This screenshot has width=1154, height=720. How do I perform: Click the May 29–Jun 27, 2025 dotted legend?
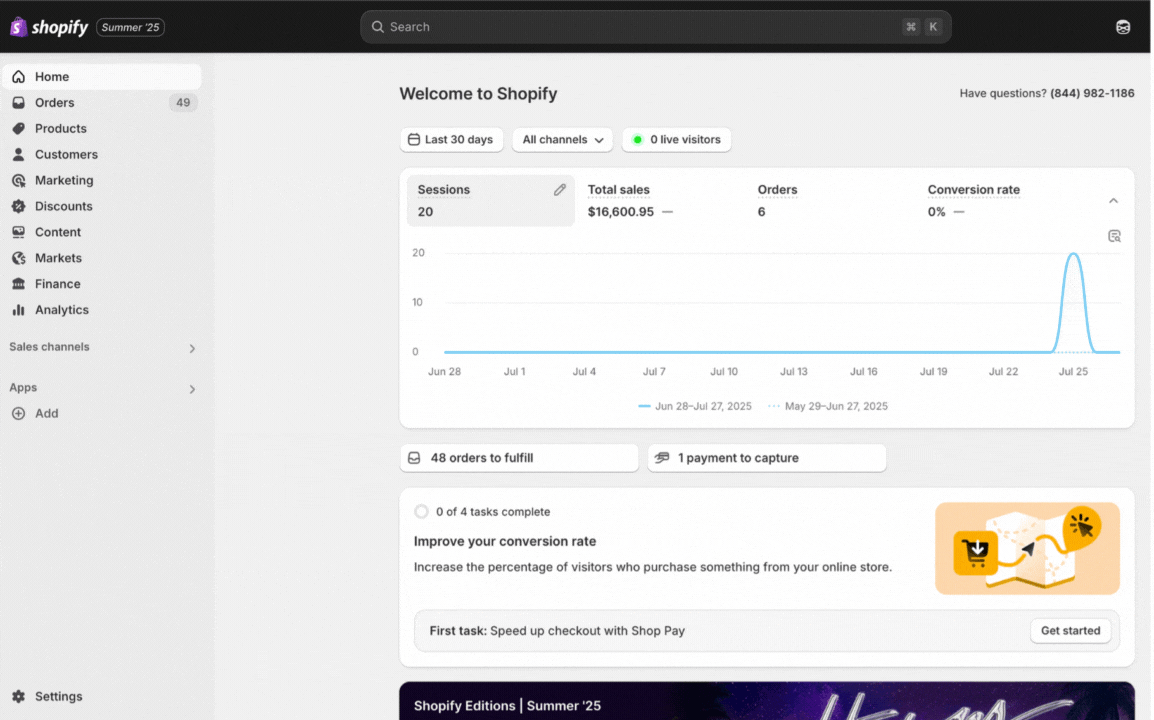tap(828, 406)
